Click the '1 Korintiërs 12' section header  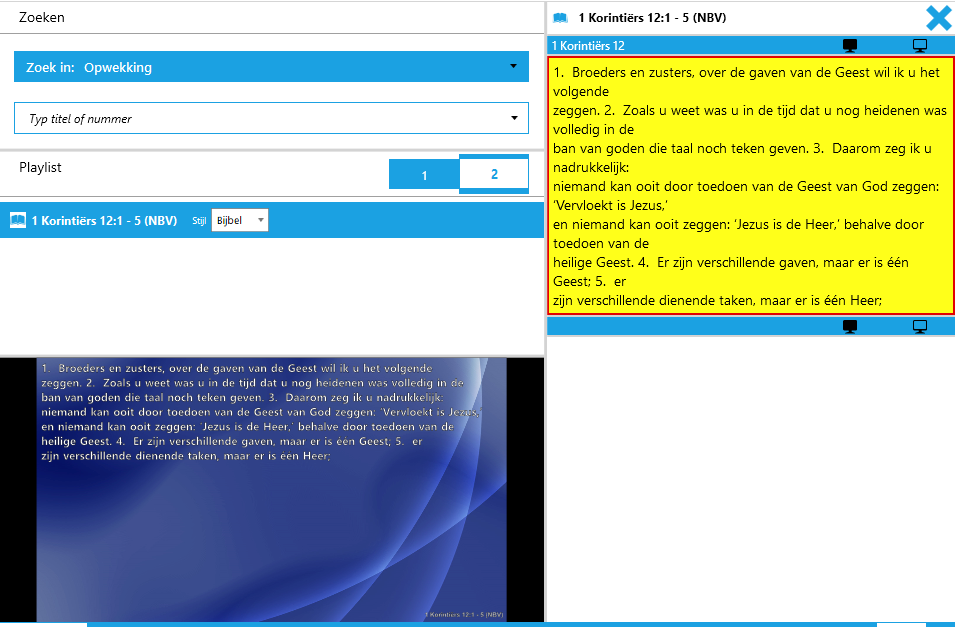(x=750, y=45)
